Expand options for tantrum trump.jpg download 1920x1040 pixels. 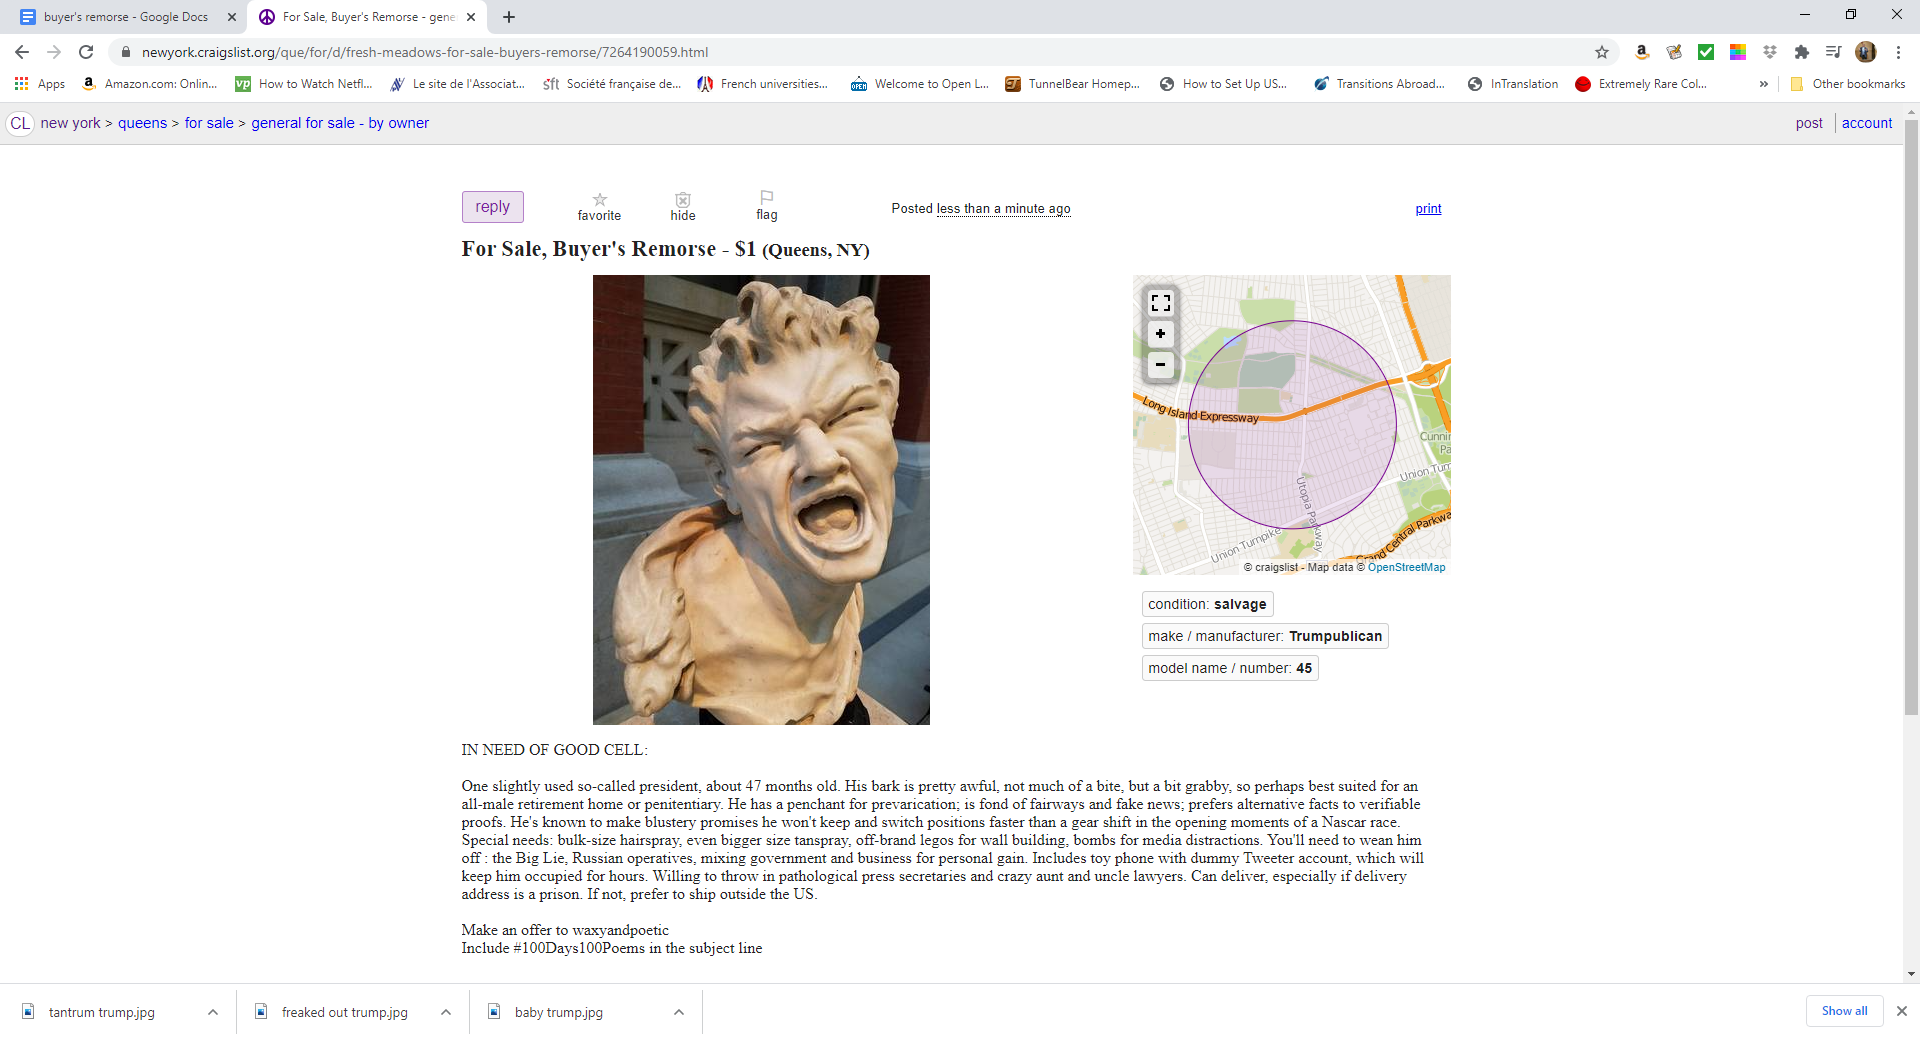[x=213, y=1012]
